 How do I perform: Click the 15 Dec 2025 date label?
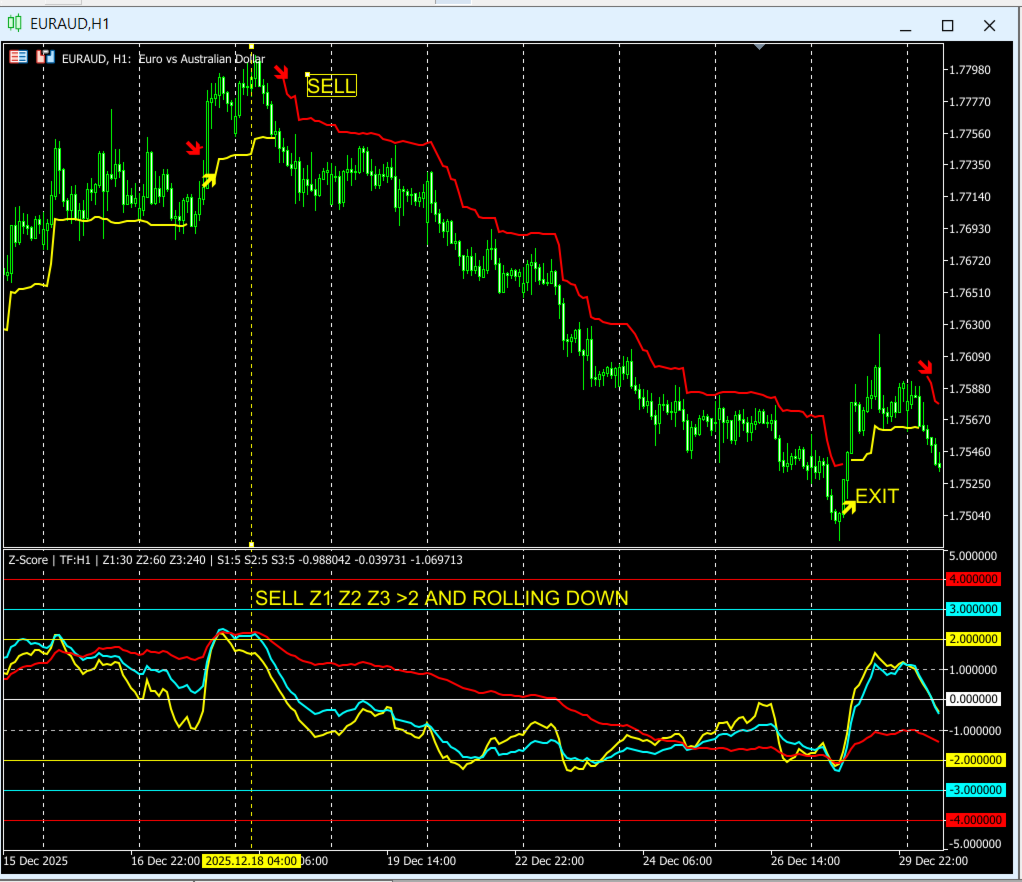tap(35, 861)
